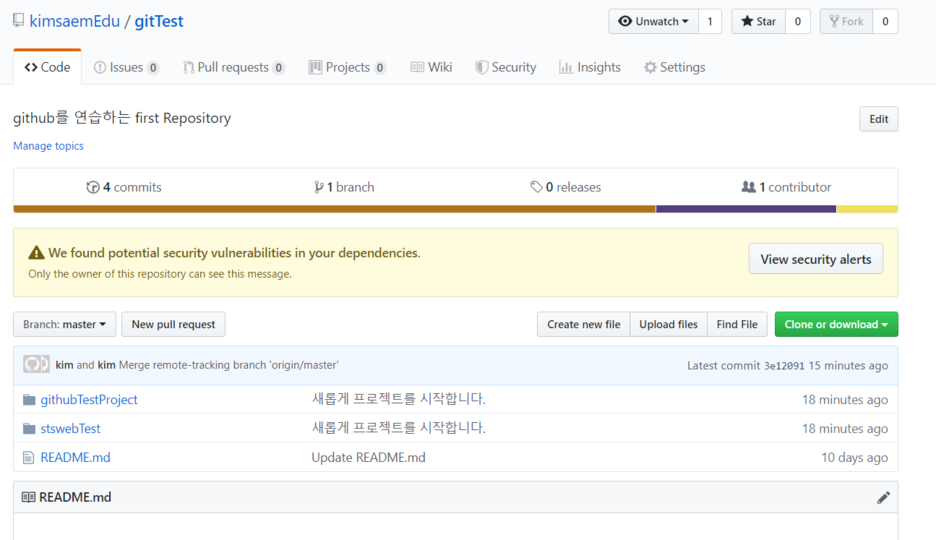Click the '10 days ago' timestamp
This screenshot has height=540, width=936.
pyautogui.click(x=854, y=458)
